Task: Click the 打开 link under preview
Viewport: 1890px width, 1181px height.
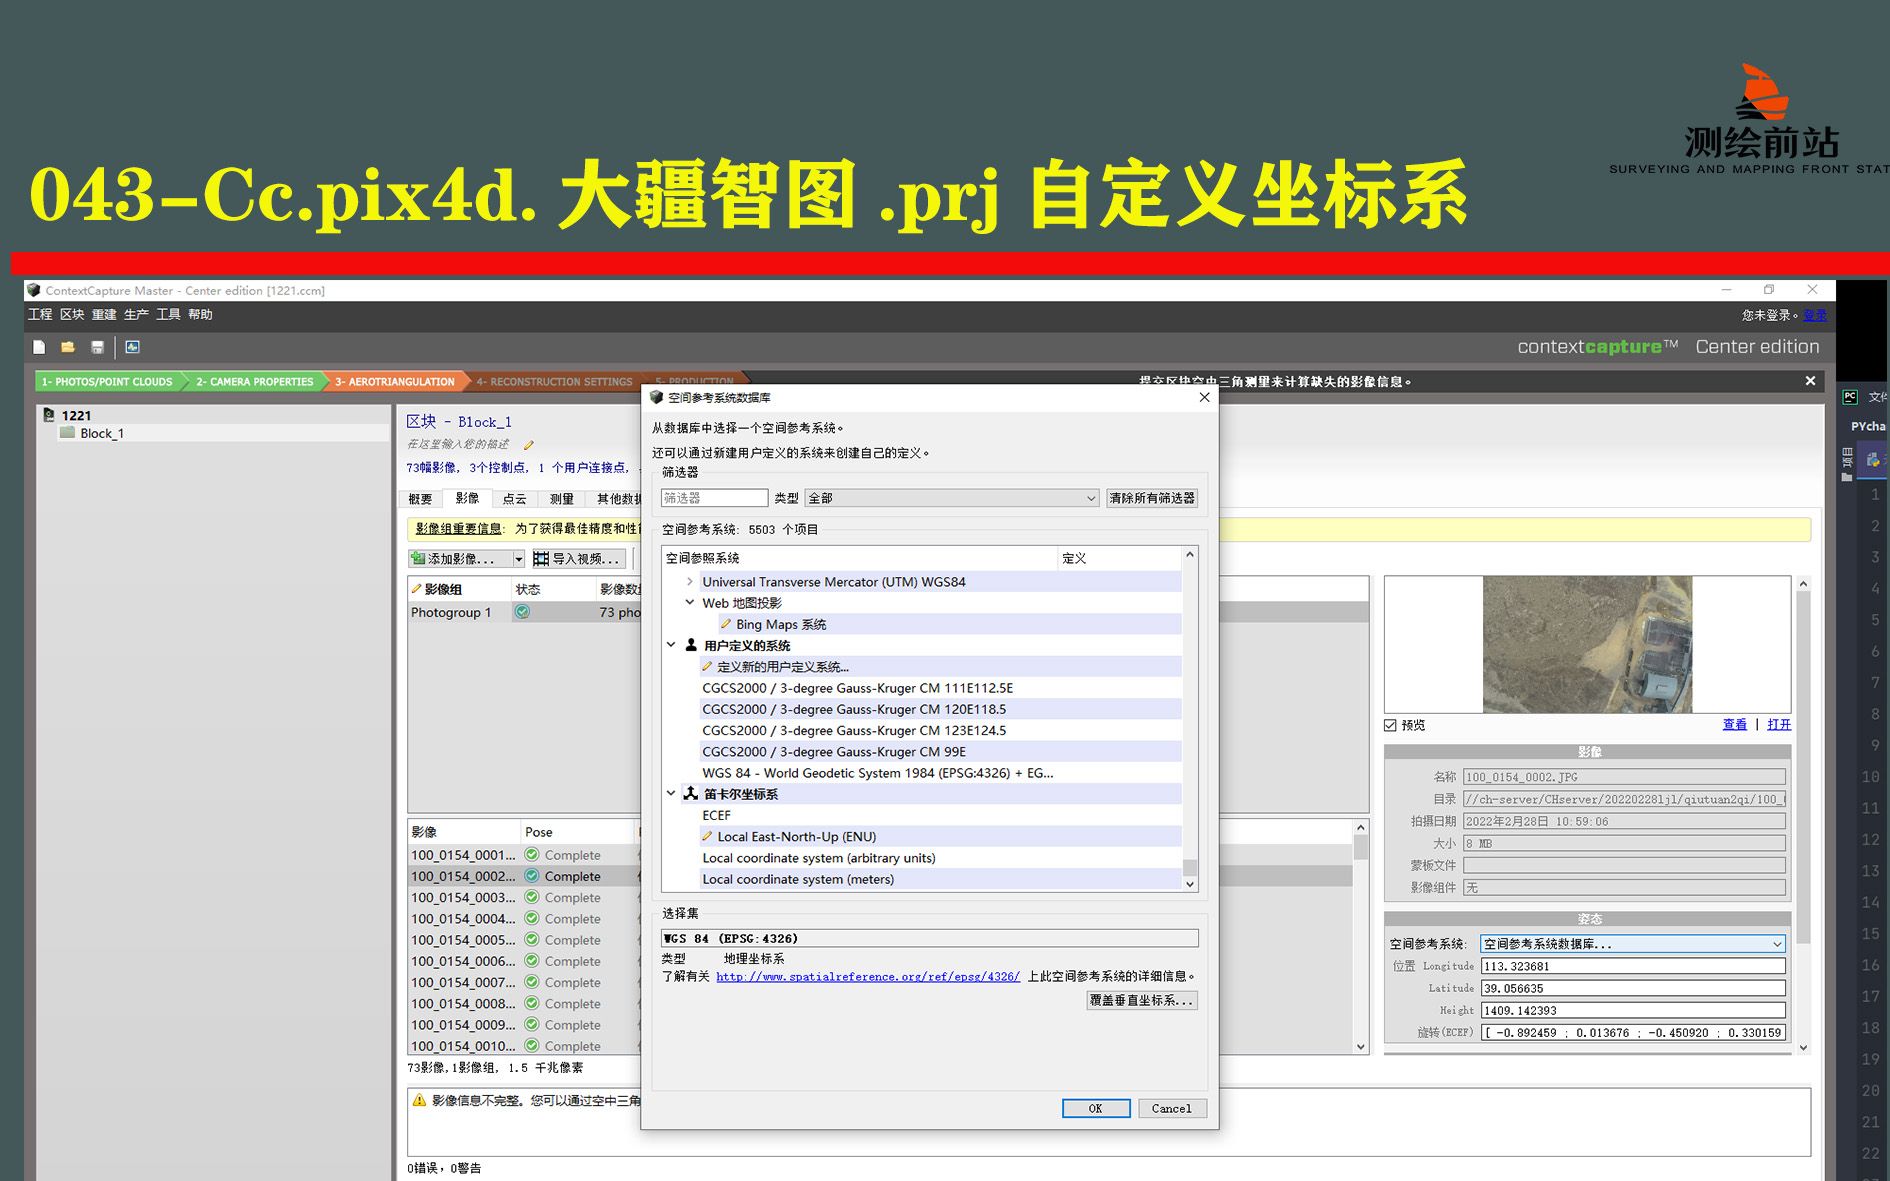Action: pyautogui.click(x=1779, y=725)
